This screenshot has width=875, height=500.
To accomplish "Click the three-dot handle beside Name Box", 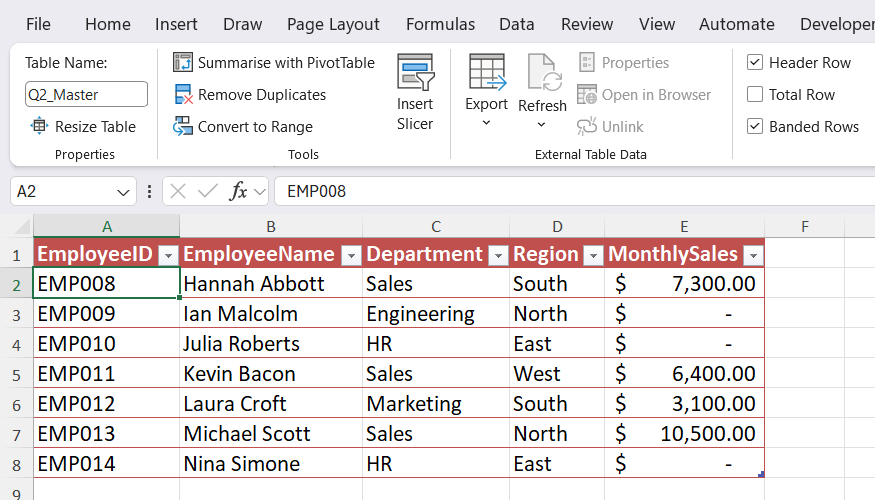I will coord(149,191).
